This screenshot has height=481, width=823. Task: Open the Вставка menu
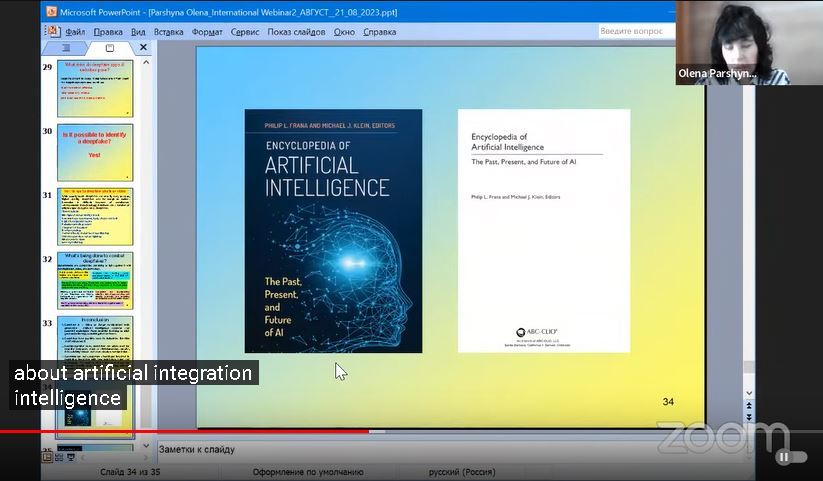tap(168, 32)
